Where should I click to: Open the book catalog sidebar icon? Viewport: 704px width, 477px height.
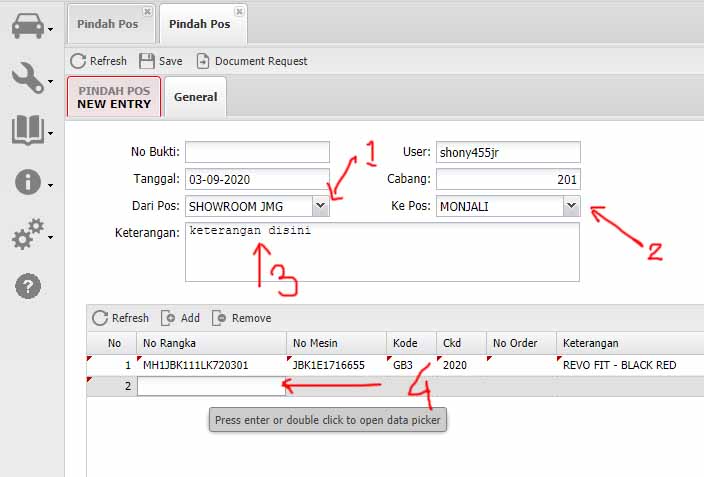(28, 130)
